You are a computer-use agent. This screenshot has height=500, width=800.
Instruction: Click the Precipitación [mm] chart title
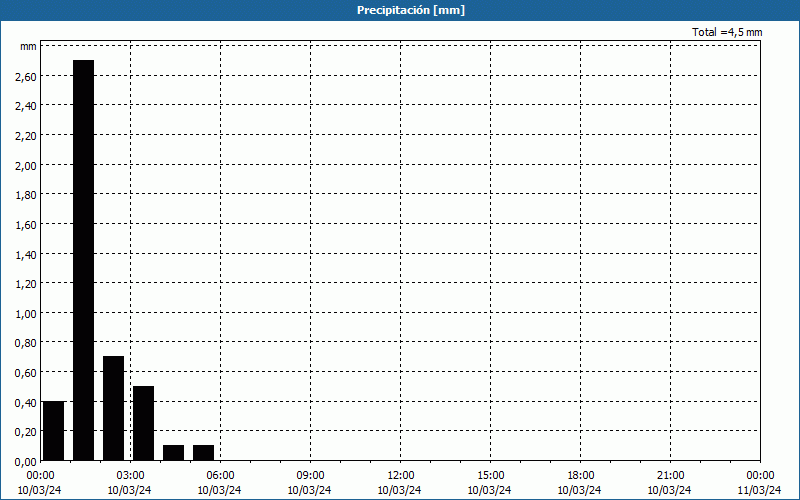click(x=411, y=10)
